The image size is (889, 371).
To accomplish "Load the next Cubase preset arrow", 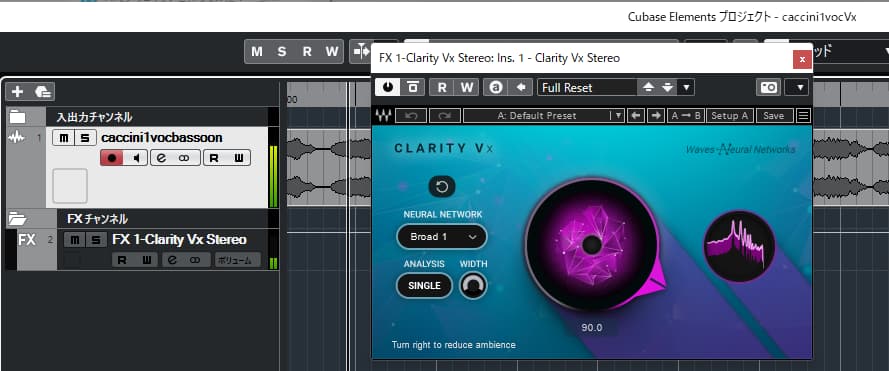I will (x=667, y=87).
